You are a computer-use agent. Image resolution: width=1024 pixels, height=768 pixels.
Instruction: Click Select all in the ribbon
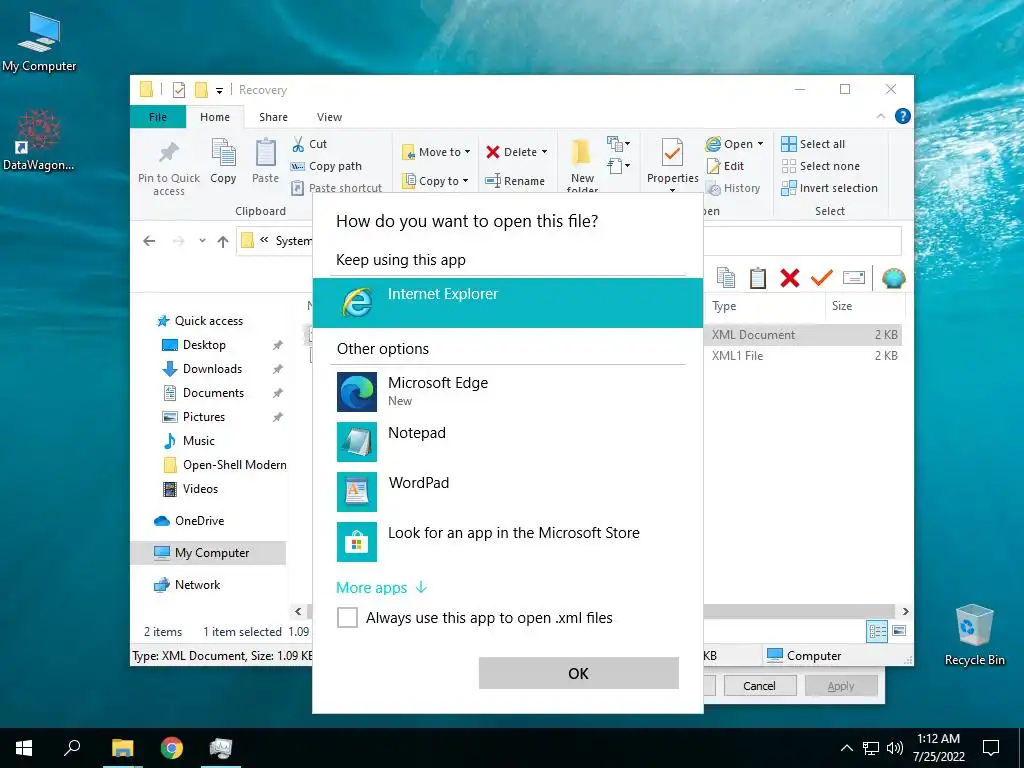click(814, 144)
